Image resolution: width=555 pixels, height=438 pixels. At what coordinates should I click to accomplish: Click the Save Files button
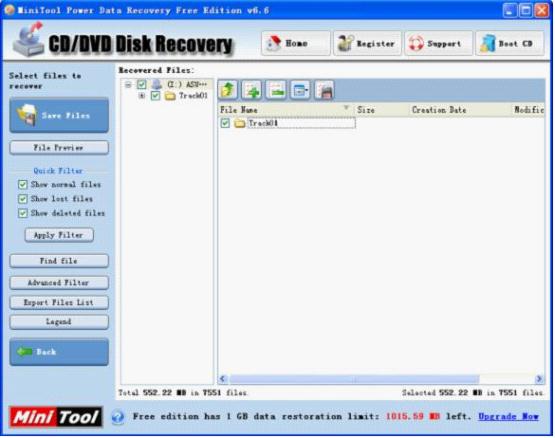(59, 115)
